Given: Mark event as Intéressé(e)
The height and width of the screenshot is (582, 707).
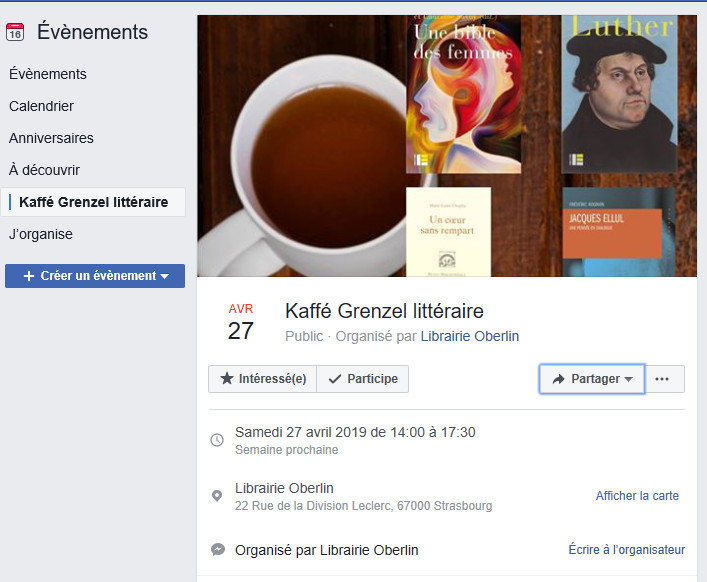Looking at the screenshot, I should (x=262, y=379).
